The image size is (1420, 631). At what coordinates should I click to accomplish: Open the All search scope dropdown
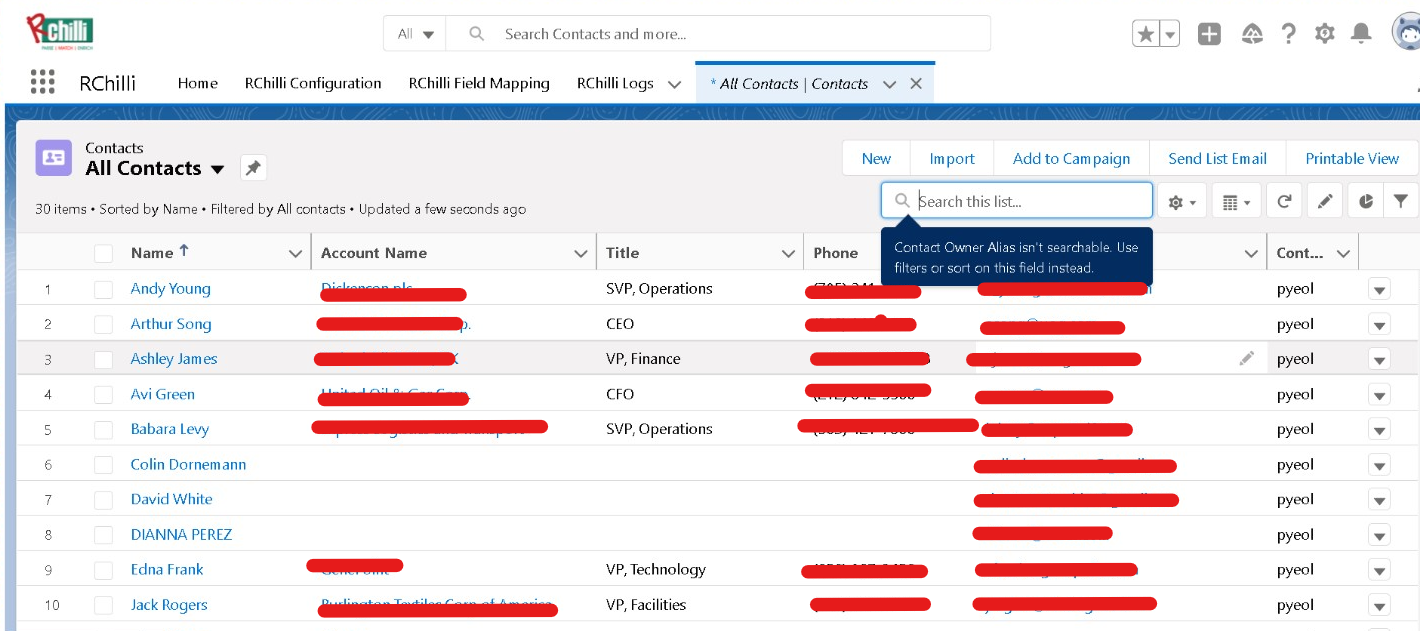pos(415,34)
